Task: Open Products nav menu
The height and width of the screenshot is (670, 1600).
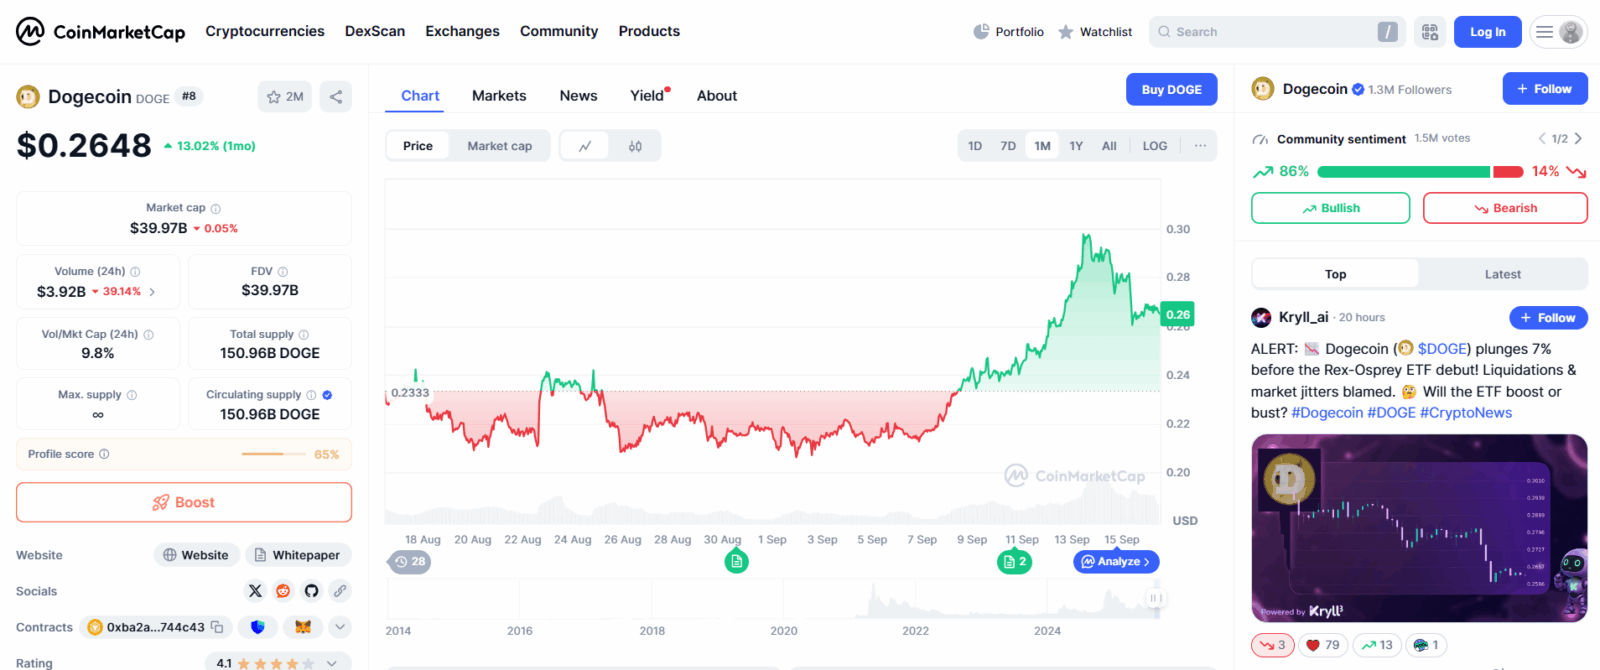Action: 649,31
